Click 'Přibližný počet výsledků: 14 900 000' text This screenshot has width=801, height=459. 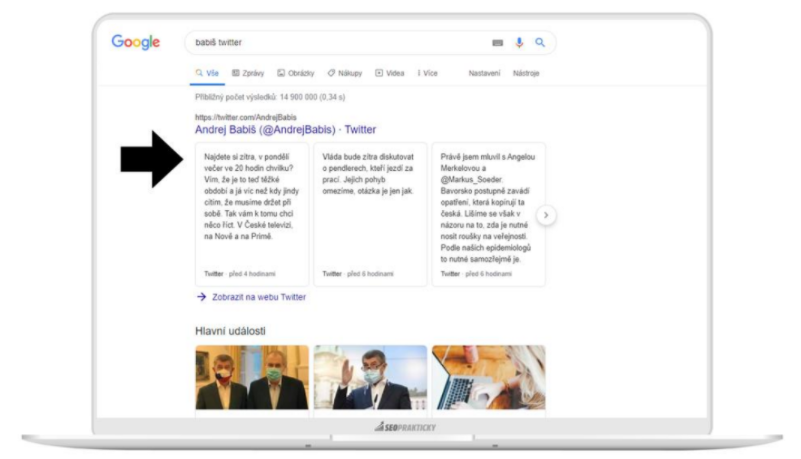[270, 97]
